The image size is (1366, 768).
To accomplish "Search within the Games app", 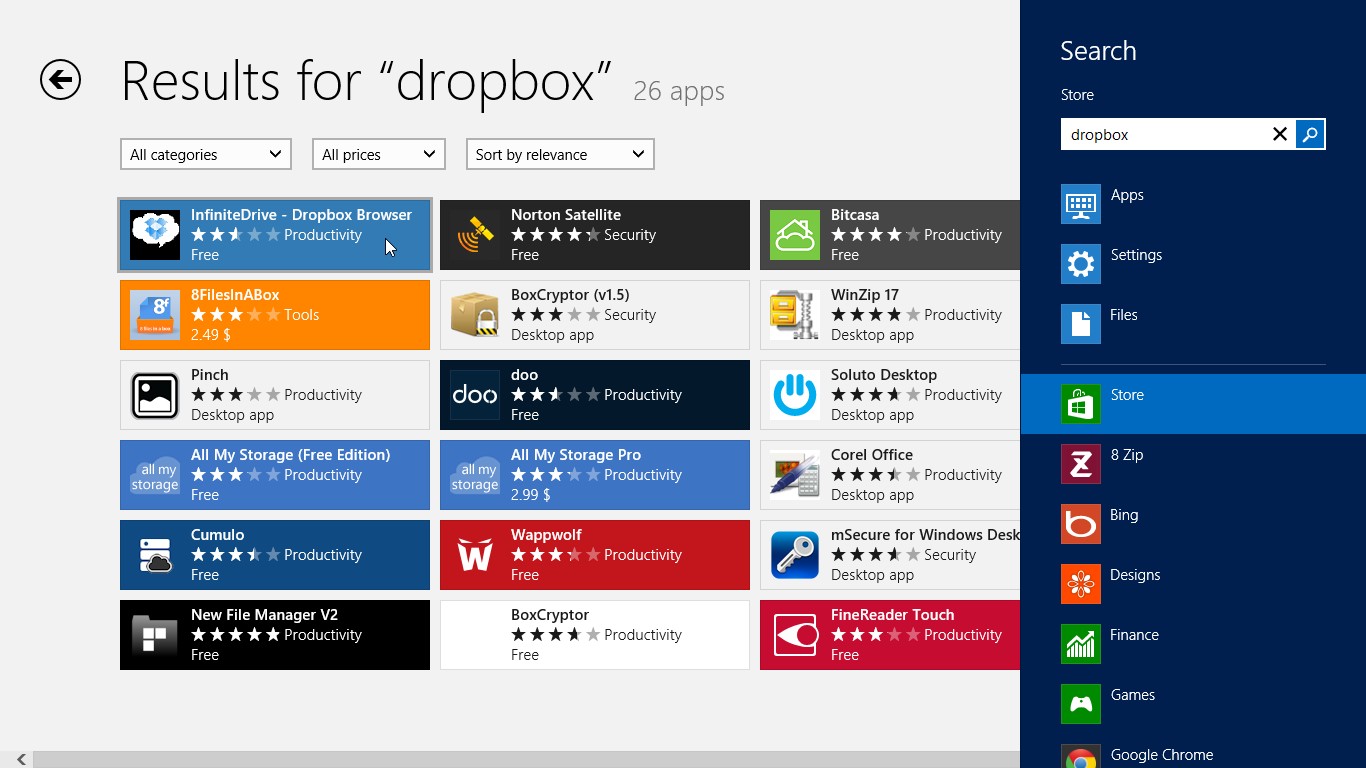I will pos(1193,704).
